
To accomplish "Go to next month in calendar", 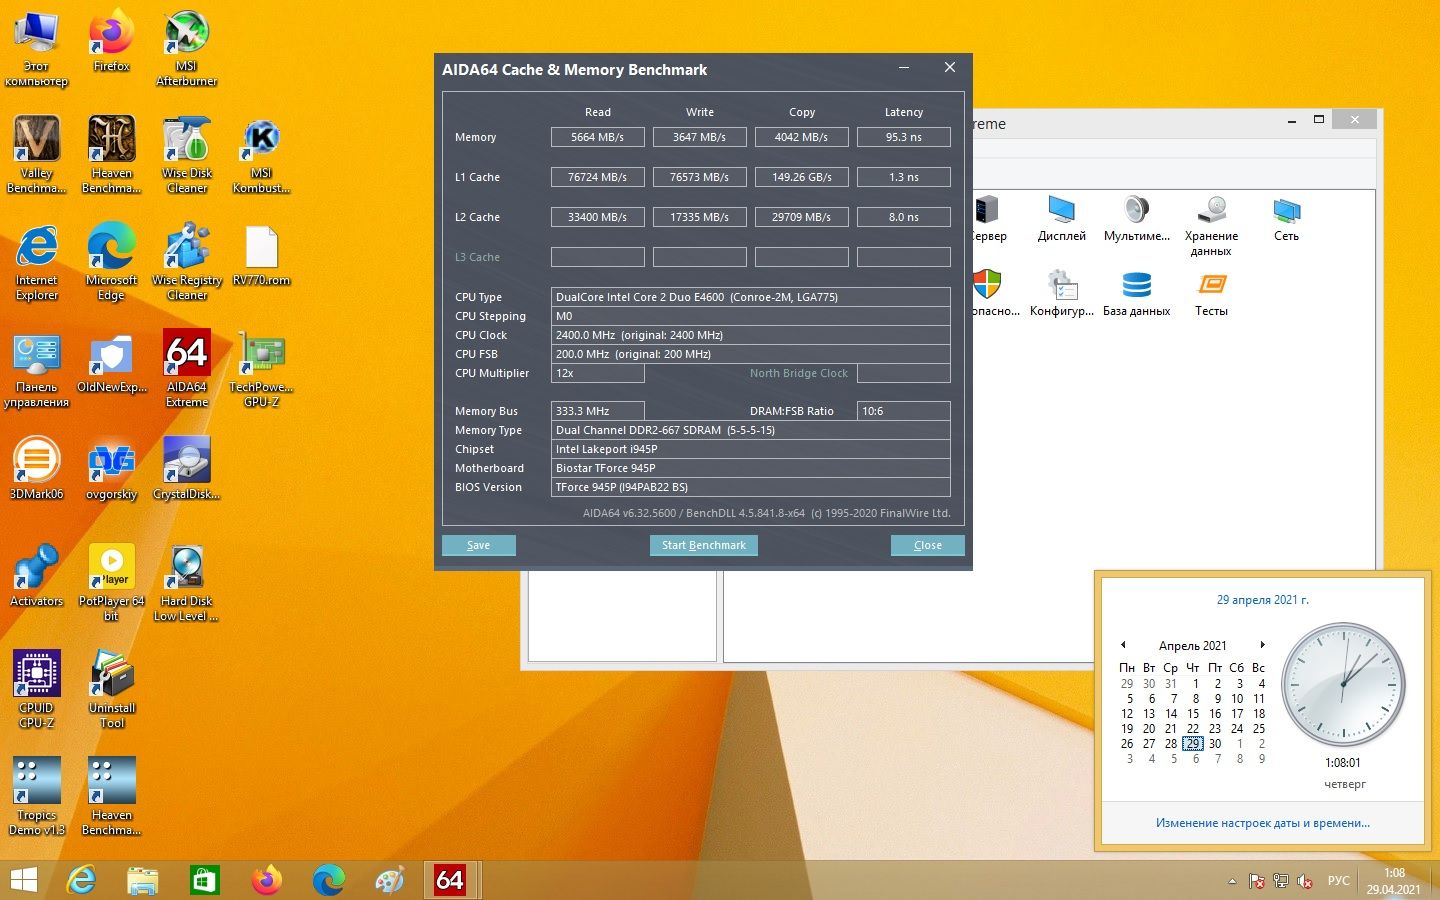I will pyautogui.click(x=1263, y=645).
